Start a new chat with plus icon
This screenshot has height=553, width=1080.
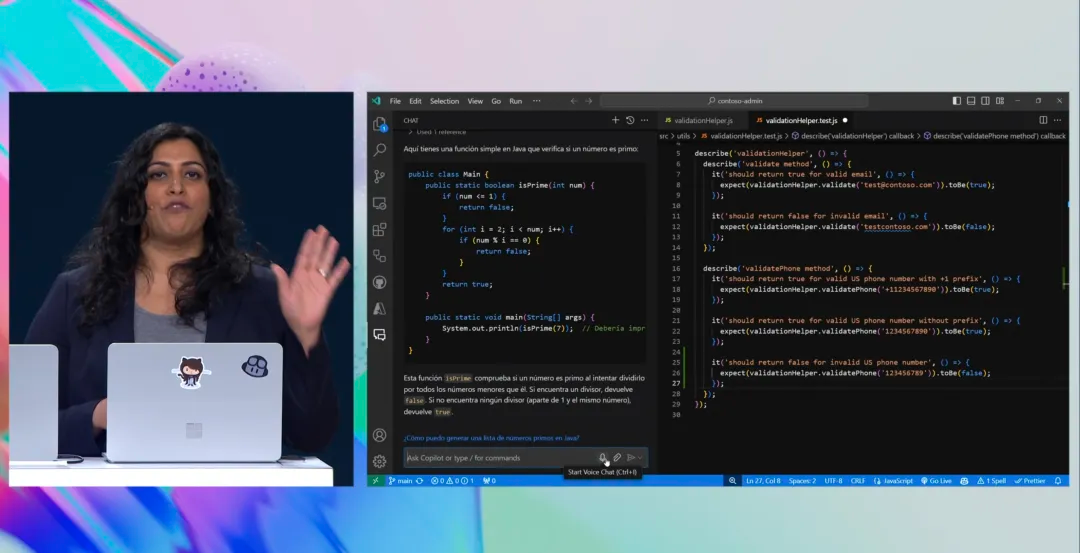click(x=615, y=120)
